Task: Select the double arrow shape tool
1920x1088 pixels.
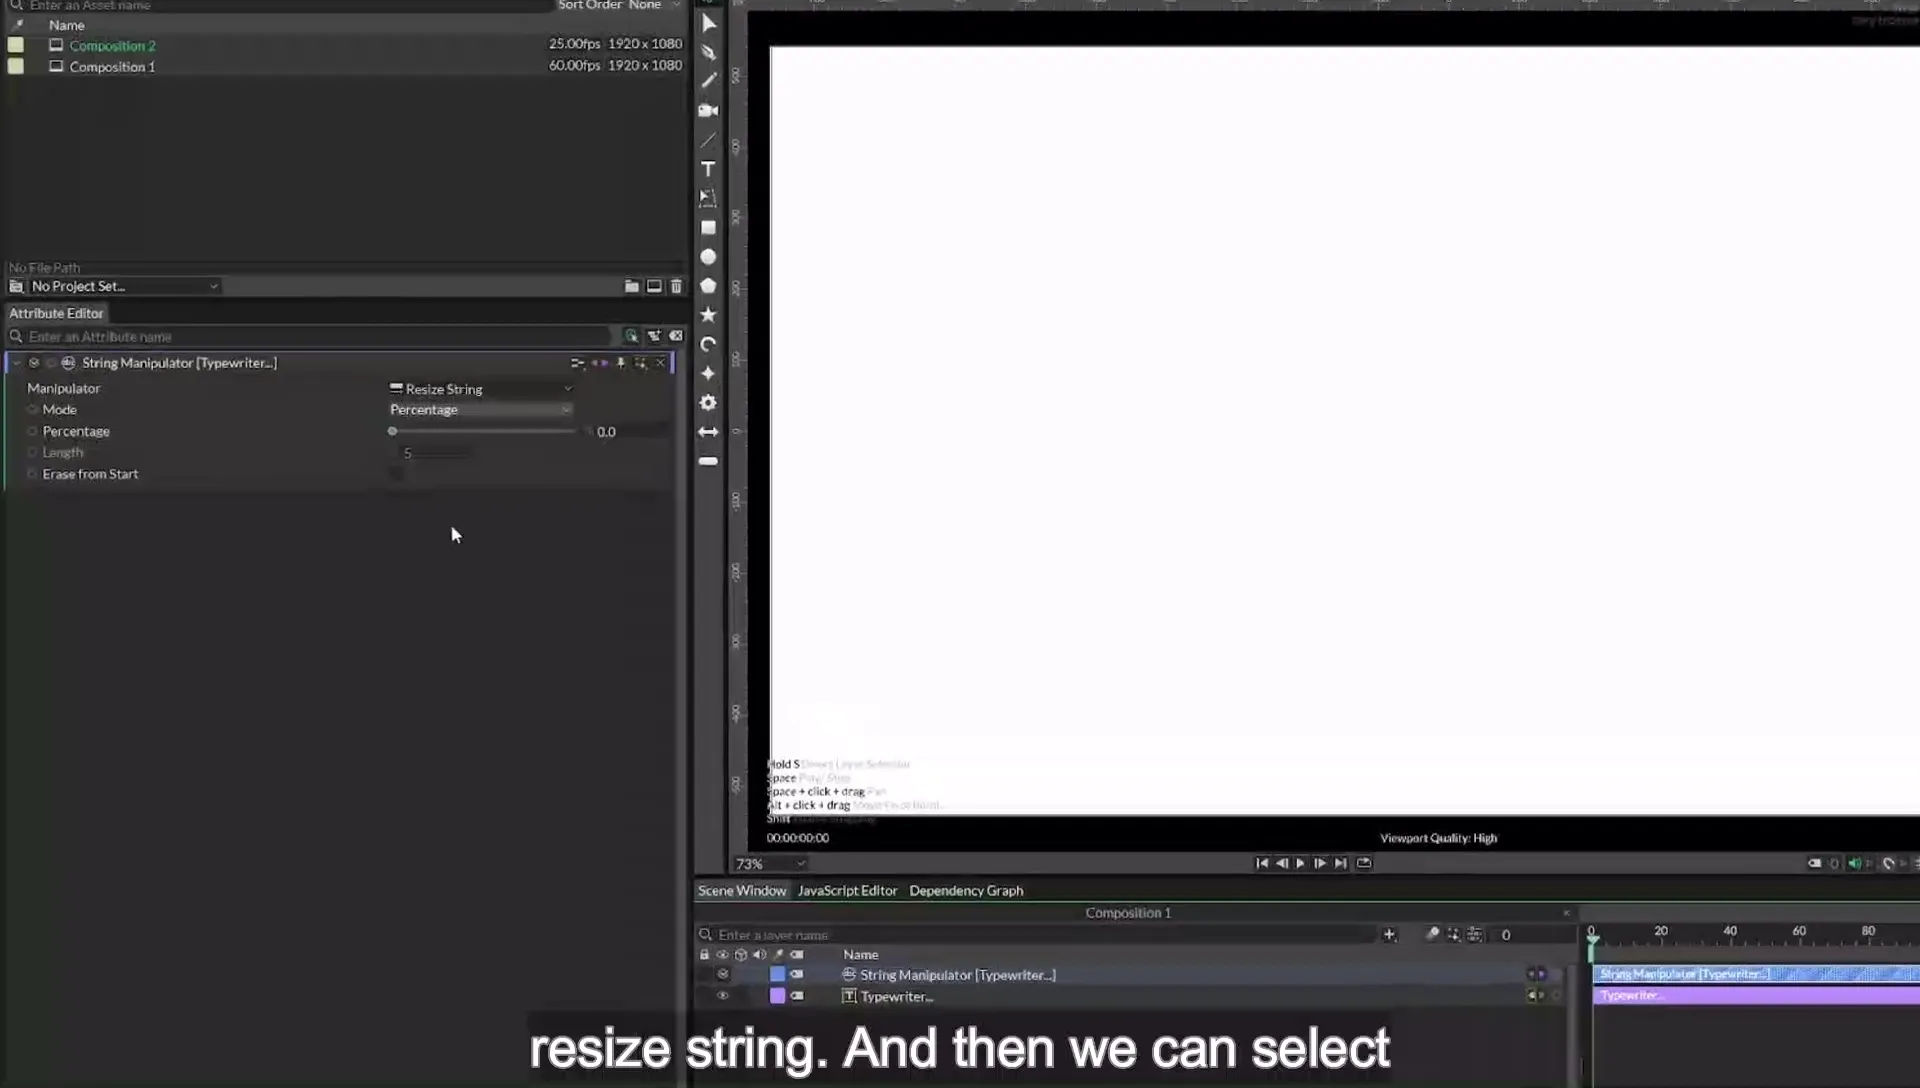Action: tap(708, 432)
